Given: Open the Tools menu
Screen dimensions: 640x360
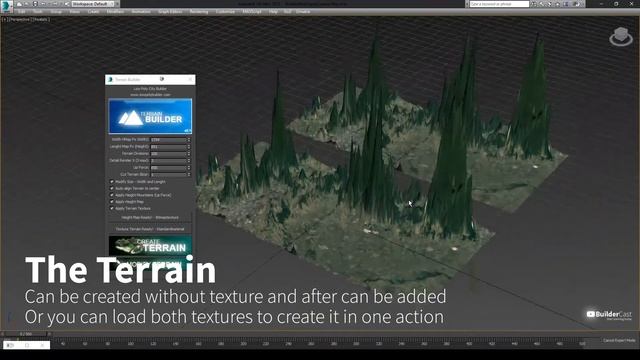Looking at the screenshot, I should tap(38, 12).
